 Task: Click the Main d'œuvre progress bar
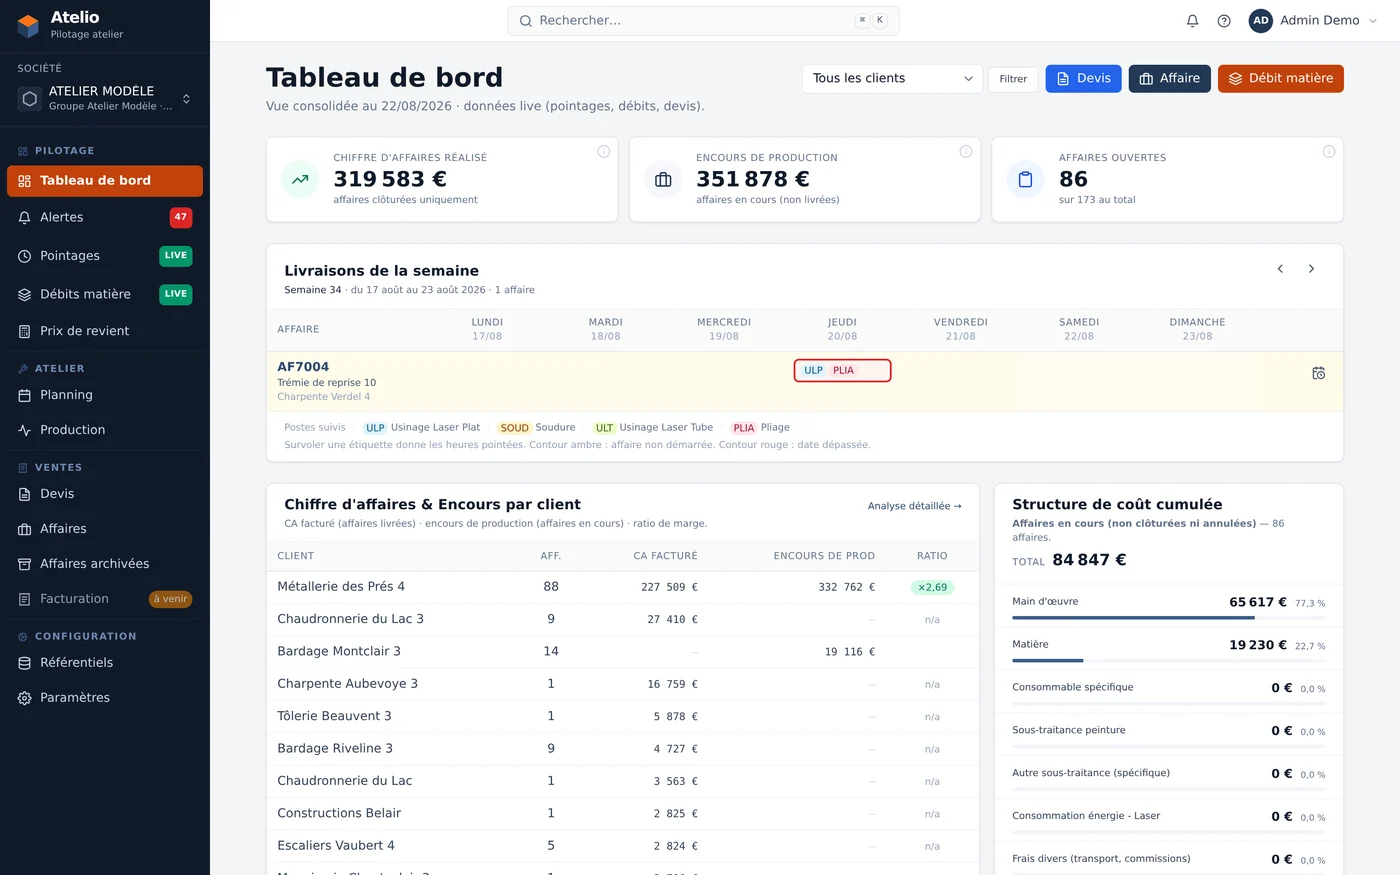tap(1169, 618)
